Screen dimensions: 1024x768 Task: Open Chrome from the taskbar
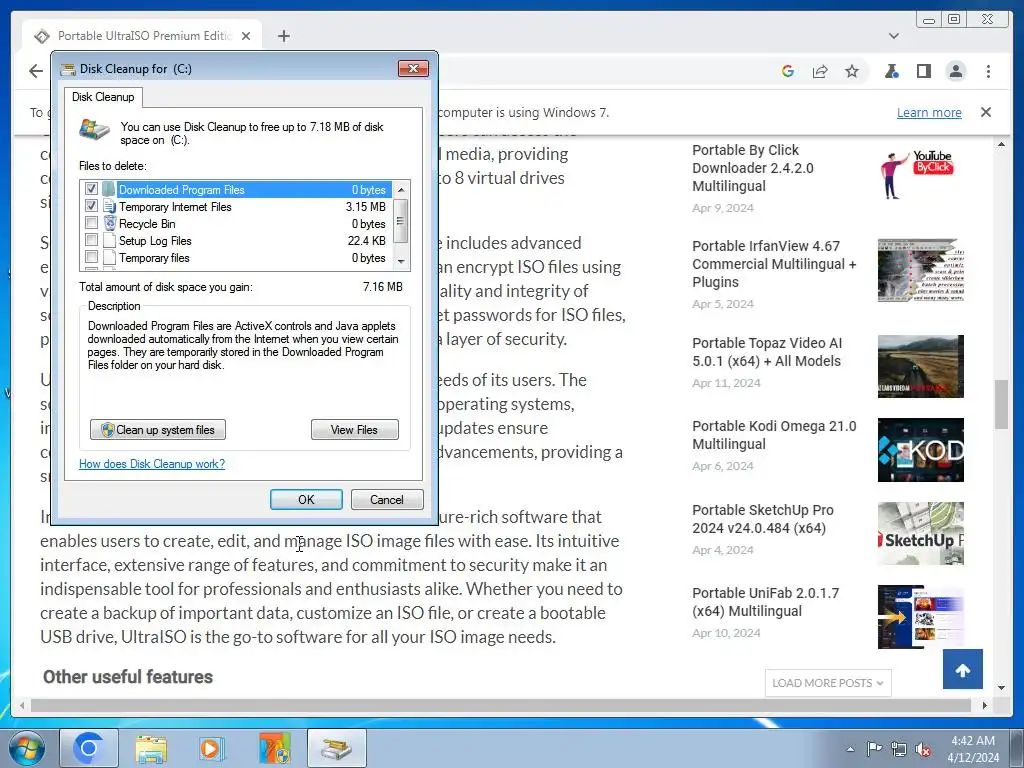(x=89, y=748)
